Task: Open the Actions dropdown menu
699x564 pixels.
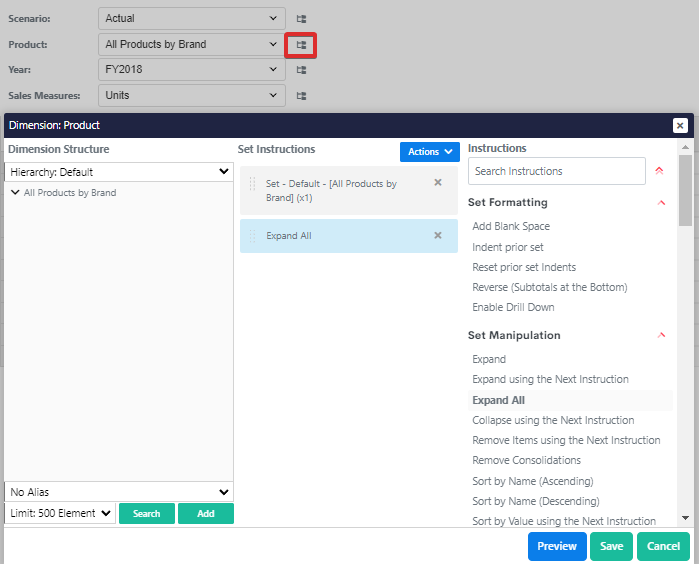Action: coord(430,152)
